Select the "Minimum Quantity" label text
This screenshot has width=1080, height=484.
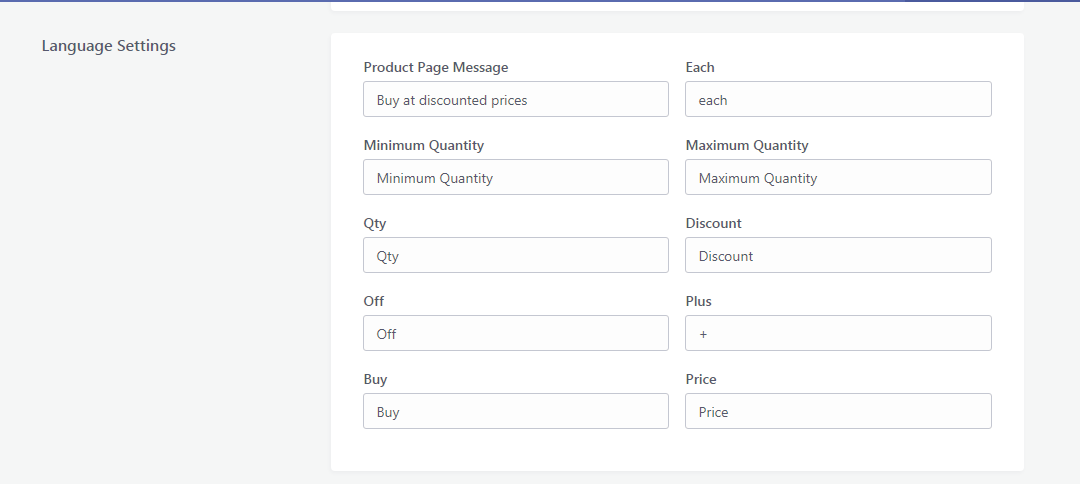tap(424, 145)
